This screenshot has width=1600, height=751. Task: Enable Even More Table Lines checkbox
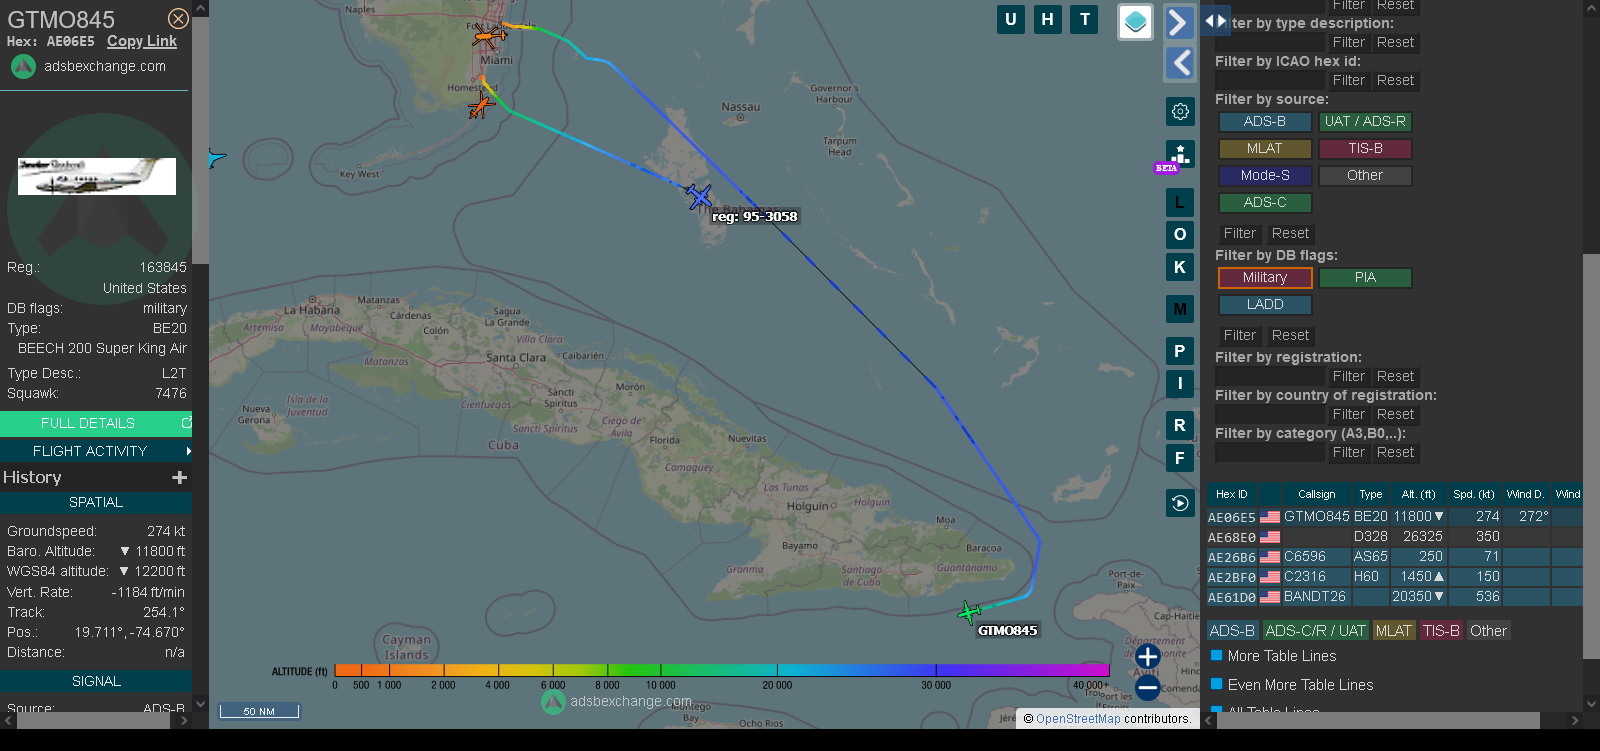[x=1217, y=684]
